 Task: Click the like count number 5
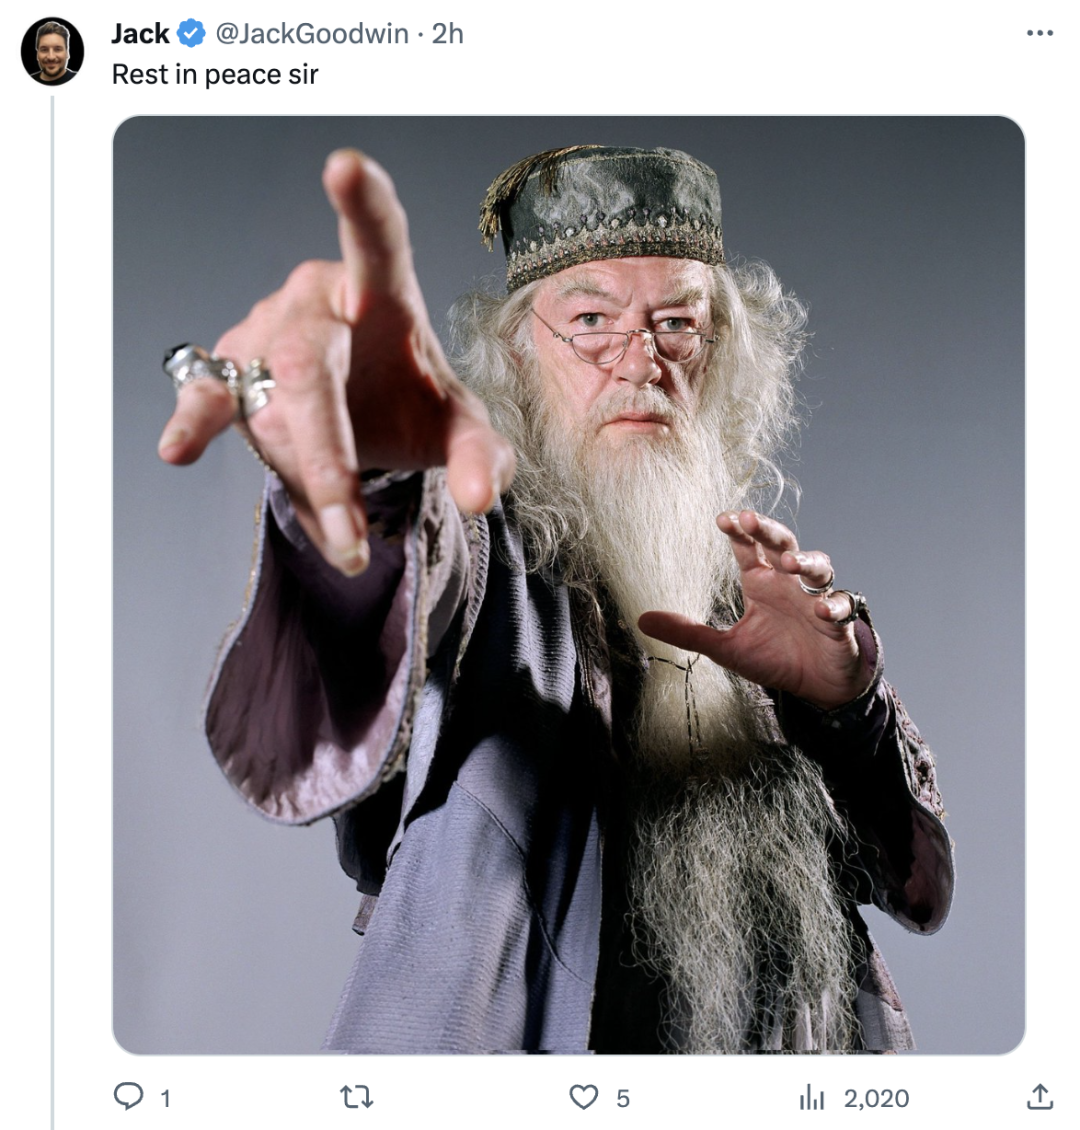pos(622,1098)
